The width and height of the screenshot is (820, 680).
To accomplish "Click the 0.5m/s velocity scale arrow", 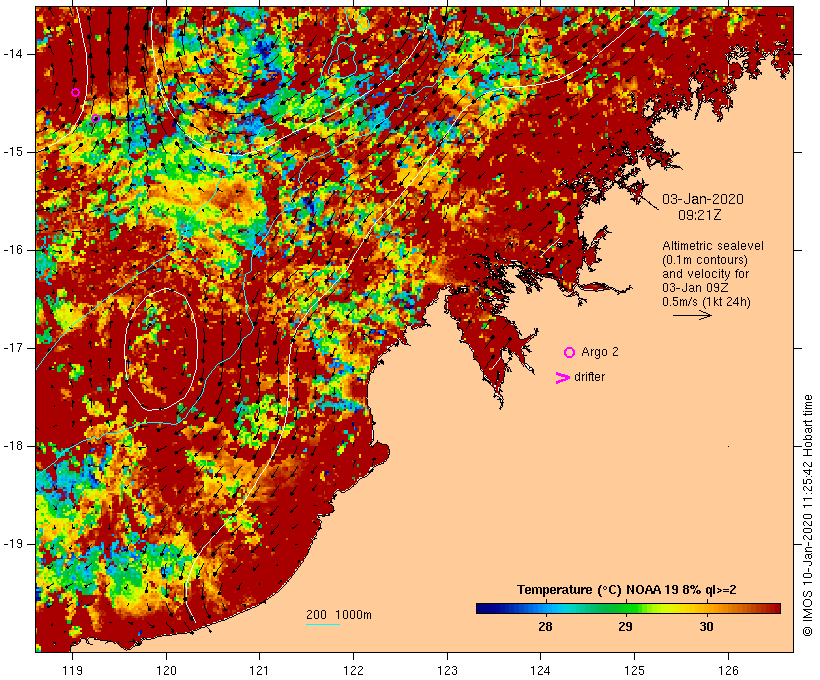I will pyautogui.click(x=692, y=315).
